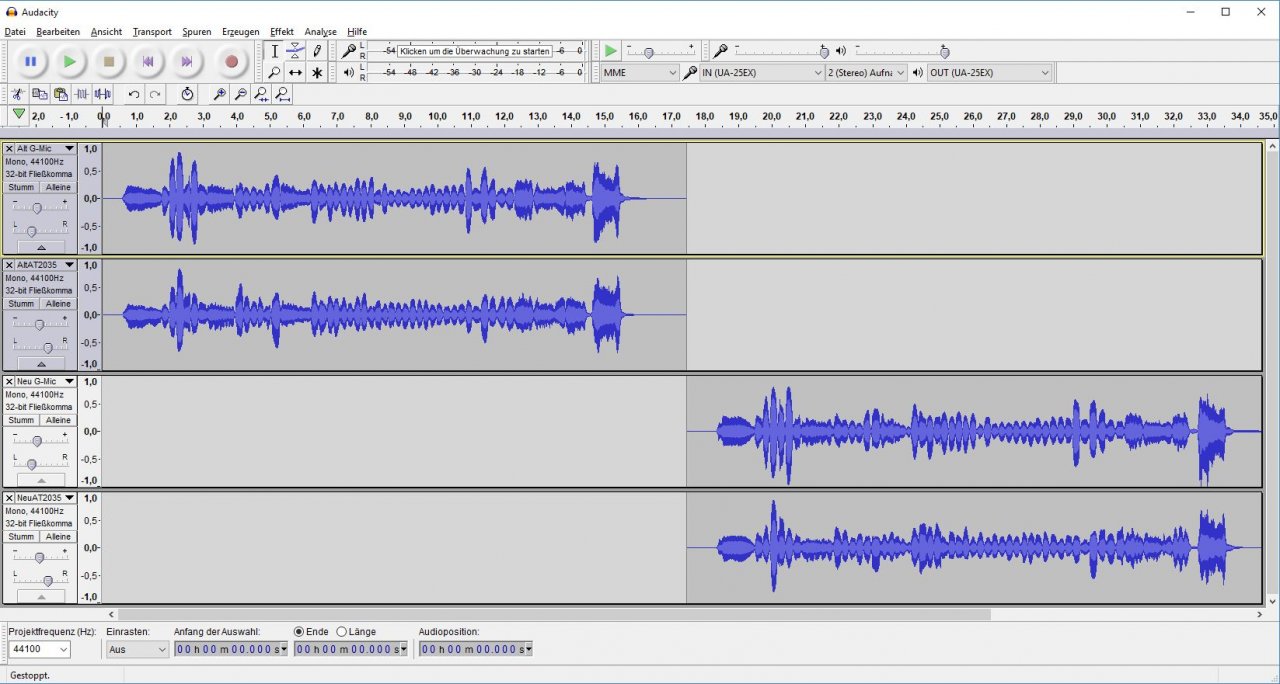Select the Draw pencil tool
Viewport: 1280px width, 684px height.
318,51
